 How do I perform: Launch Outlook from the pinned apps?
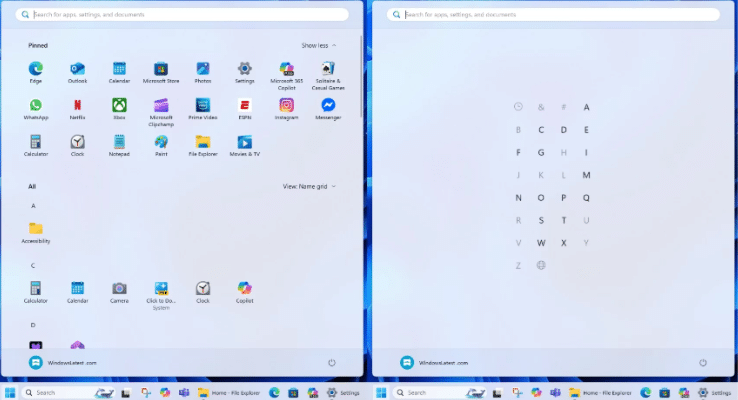point(78,72)
